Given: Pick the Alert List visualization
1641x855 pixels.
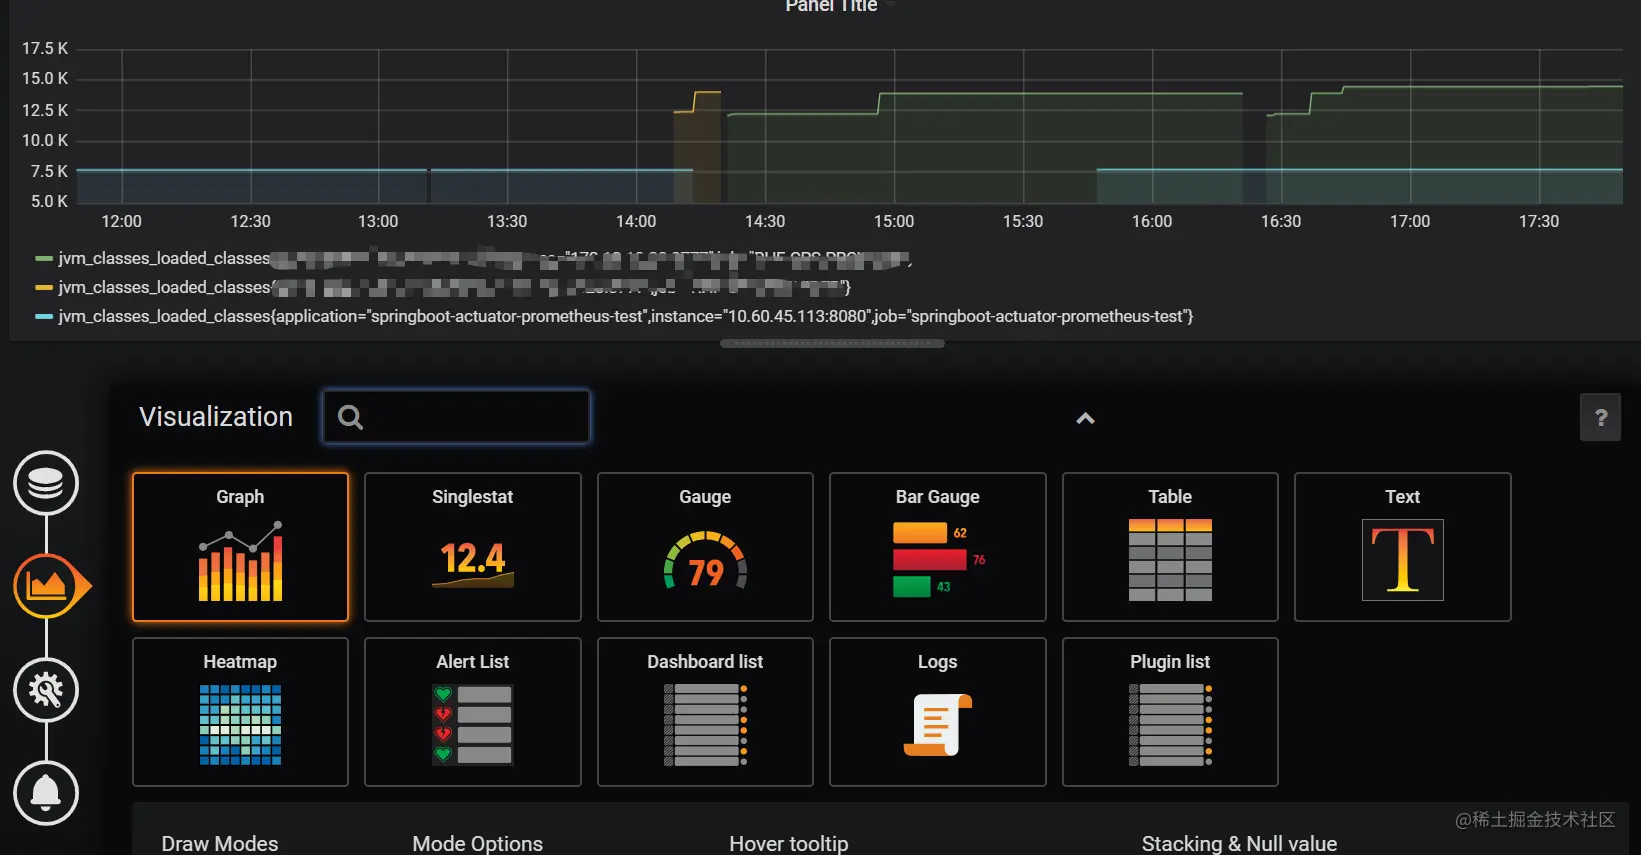Looking at the screenshot, I should [473, 712].
